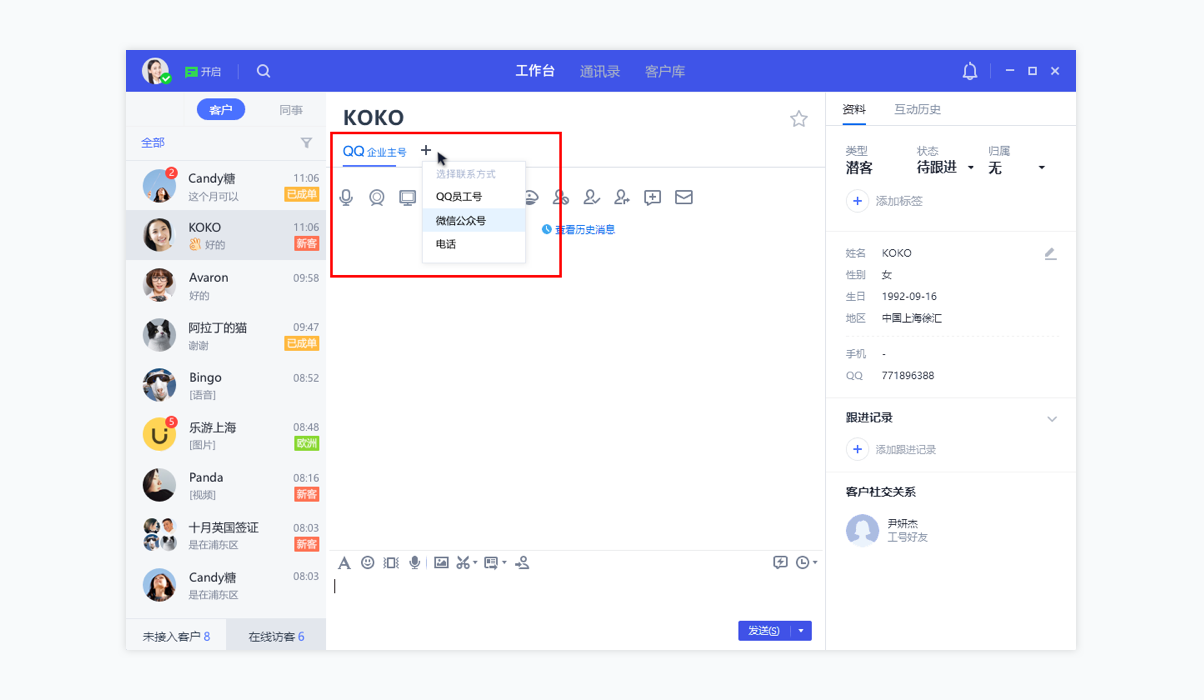
Task: Click the funnel filter icon
Action: [x=306, y=143]
